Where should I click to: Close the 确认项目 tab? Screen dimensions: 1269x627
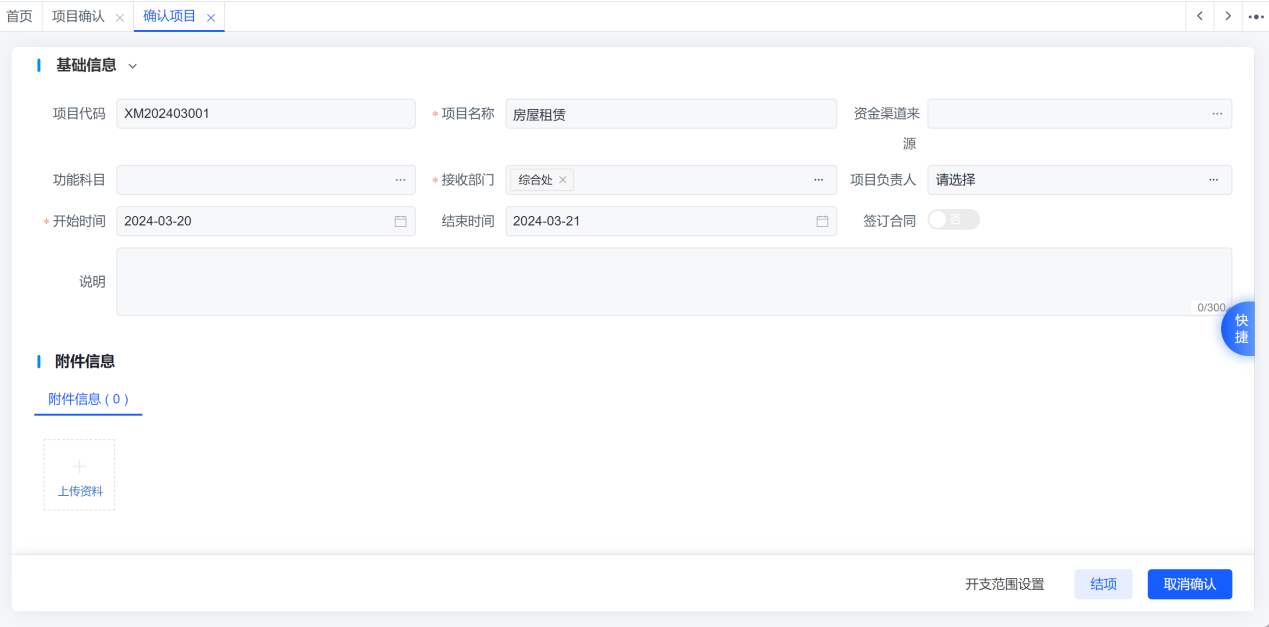tap(211, 18)
